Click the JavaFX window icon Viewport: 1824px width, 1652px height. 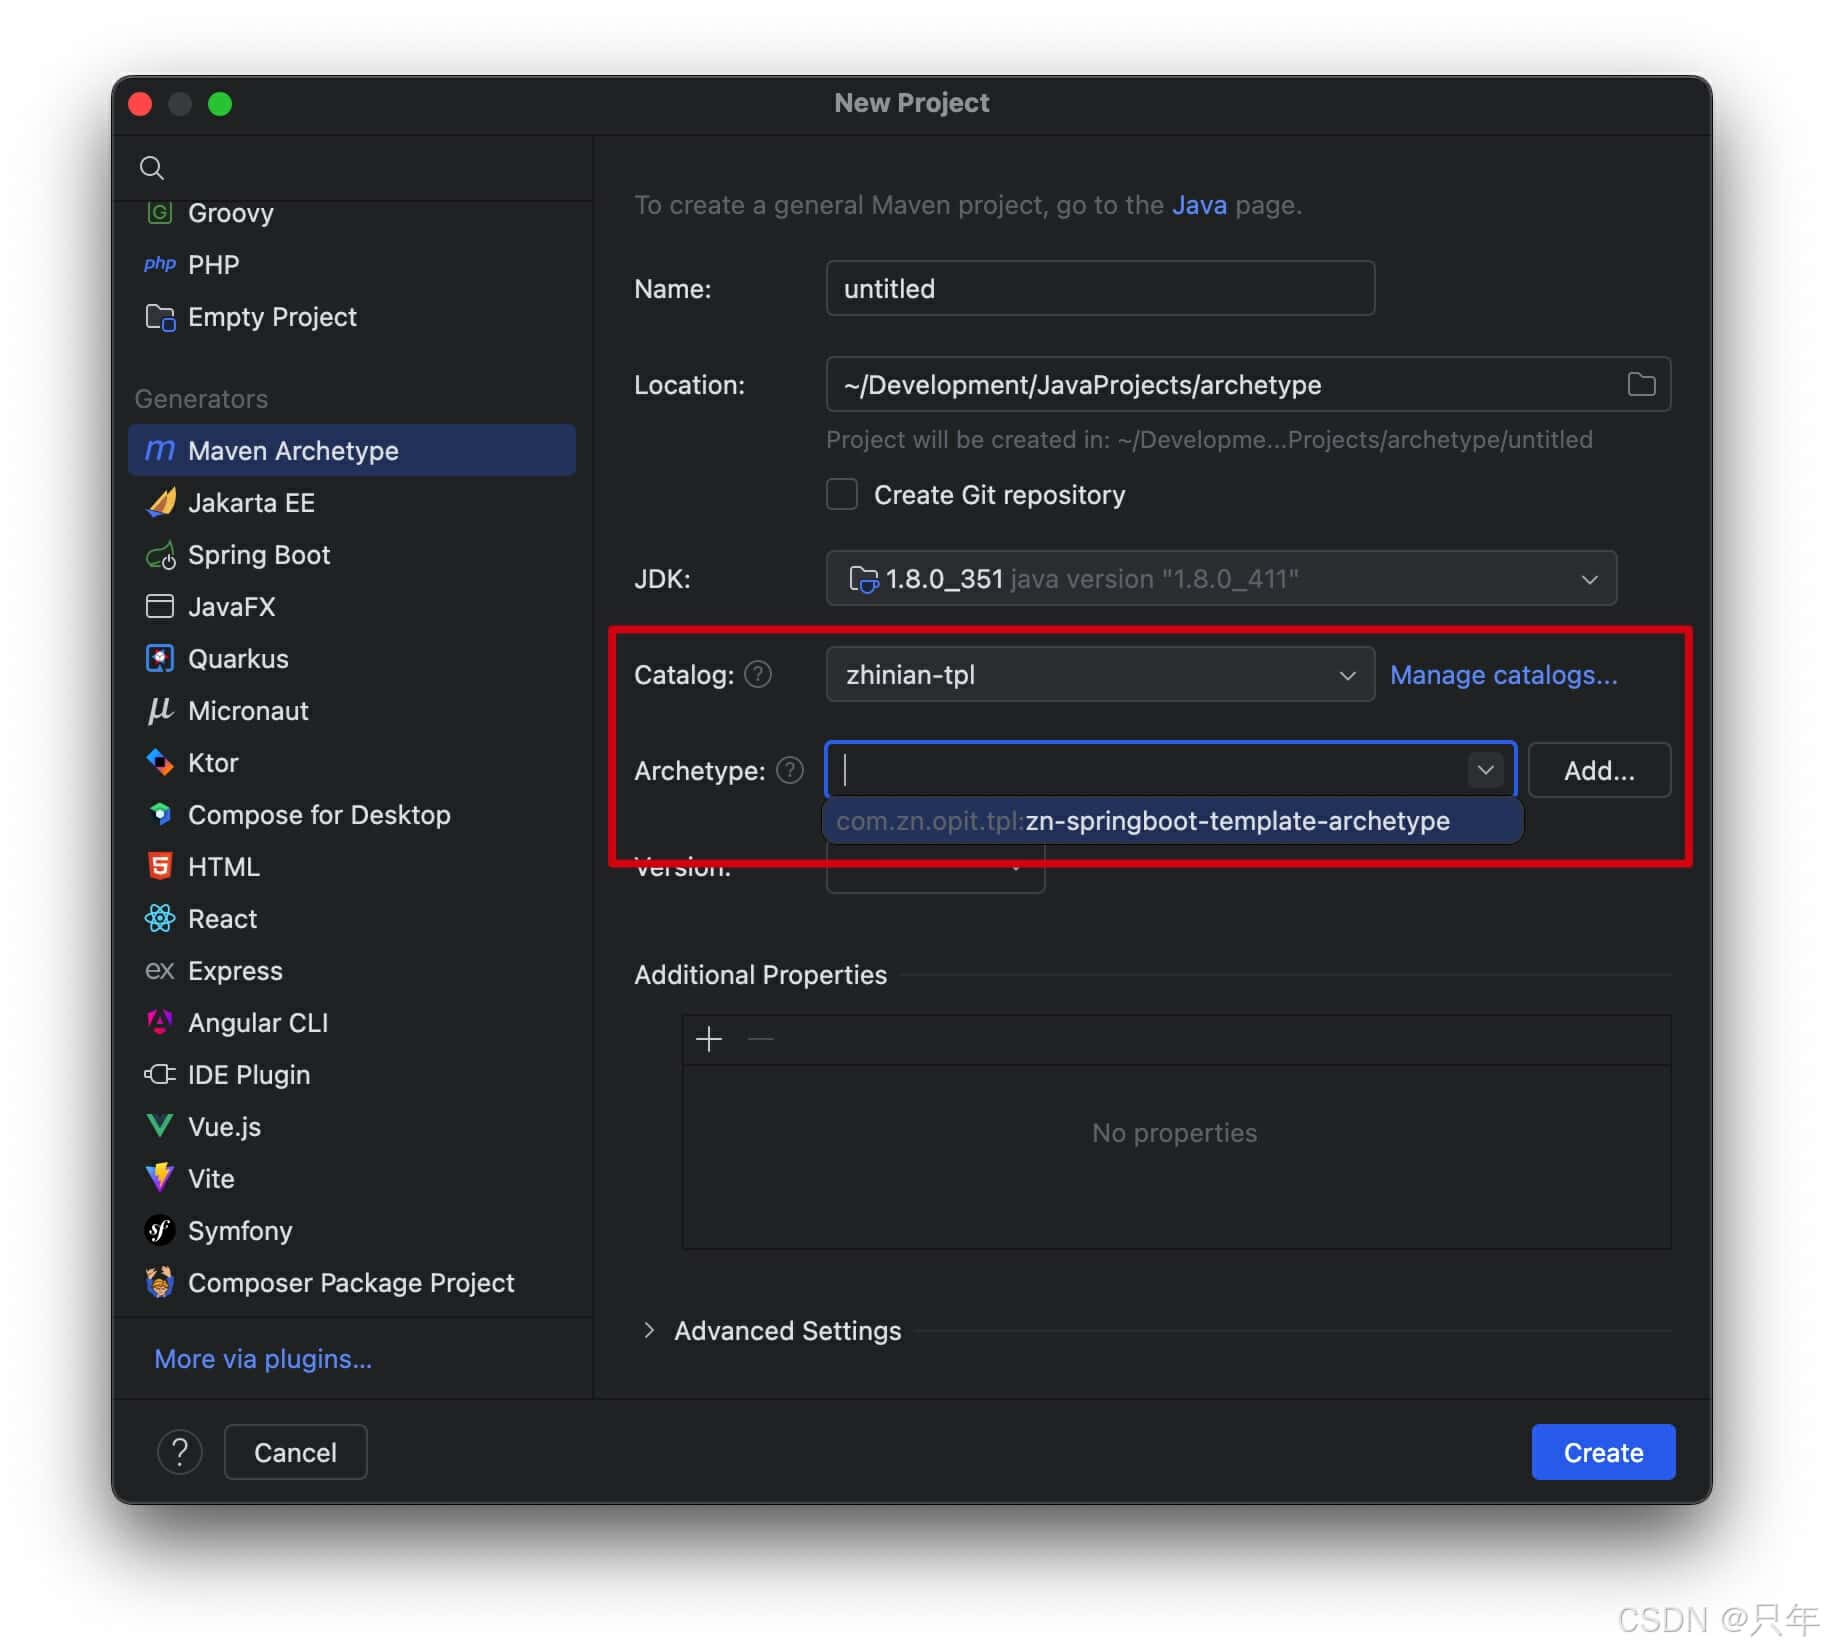159,606
